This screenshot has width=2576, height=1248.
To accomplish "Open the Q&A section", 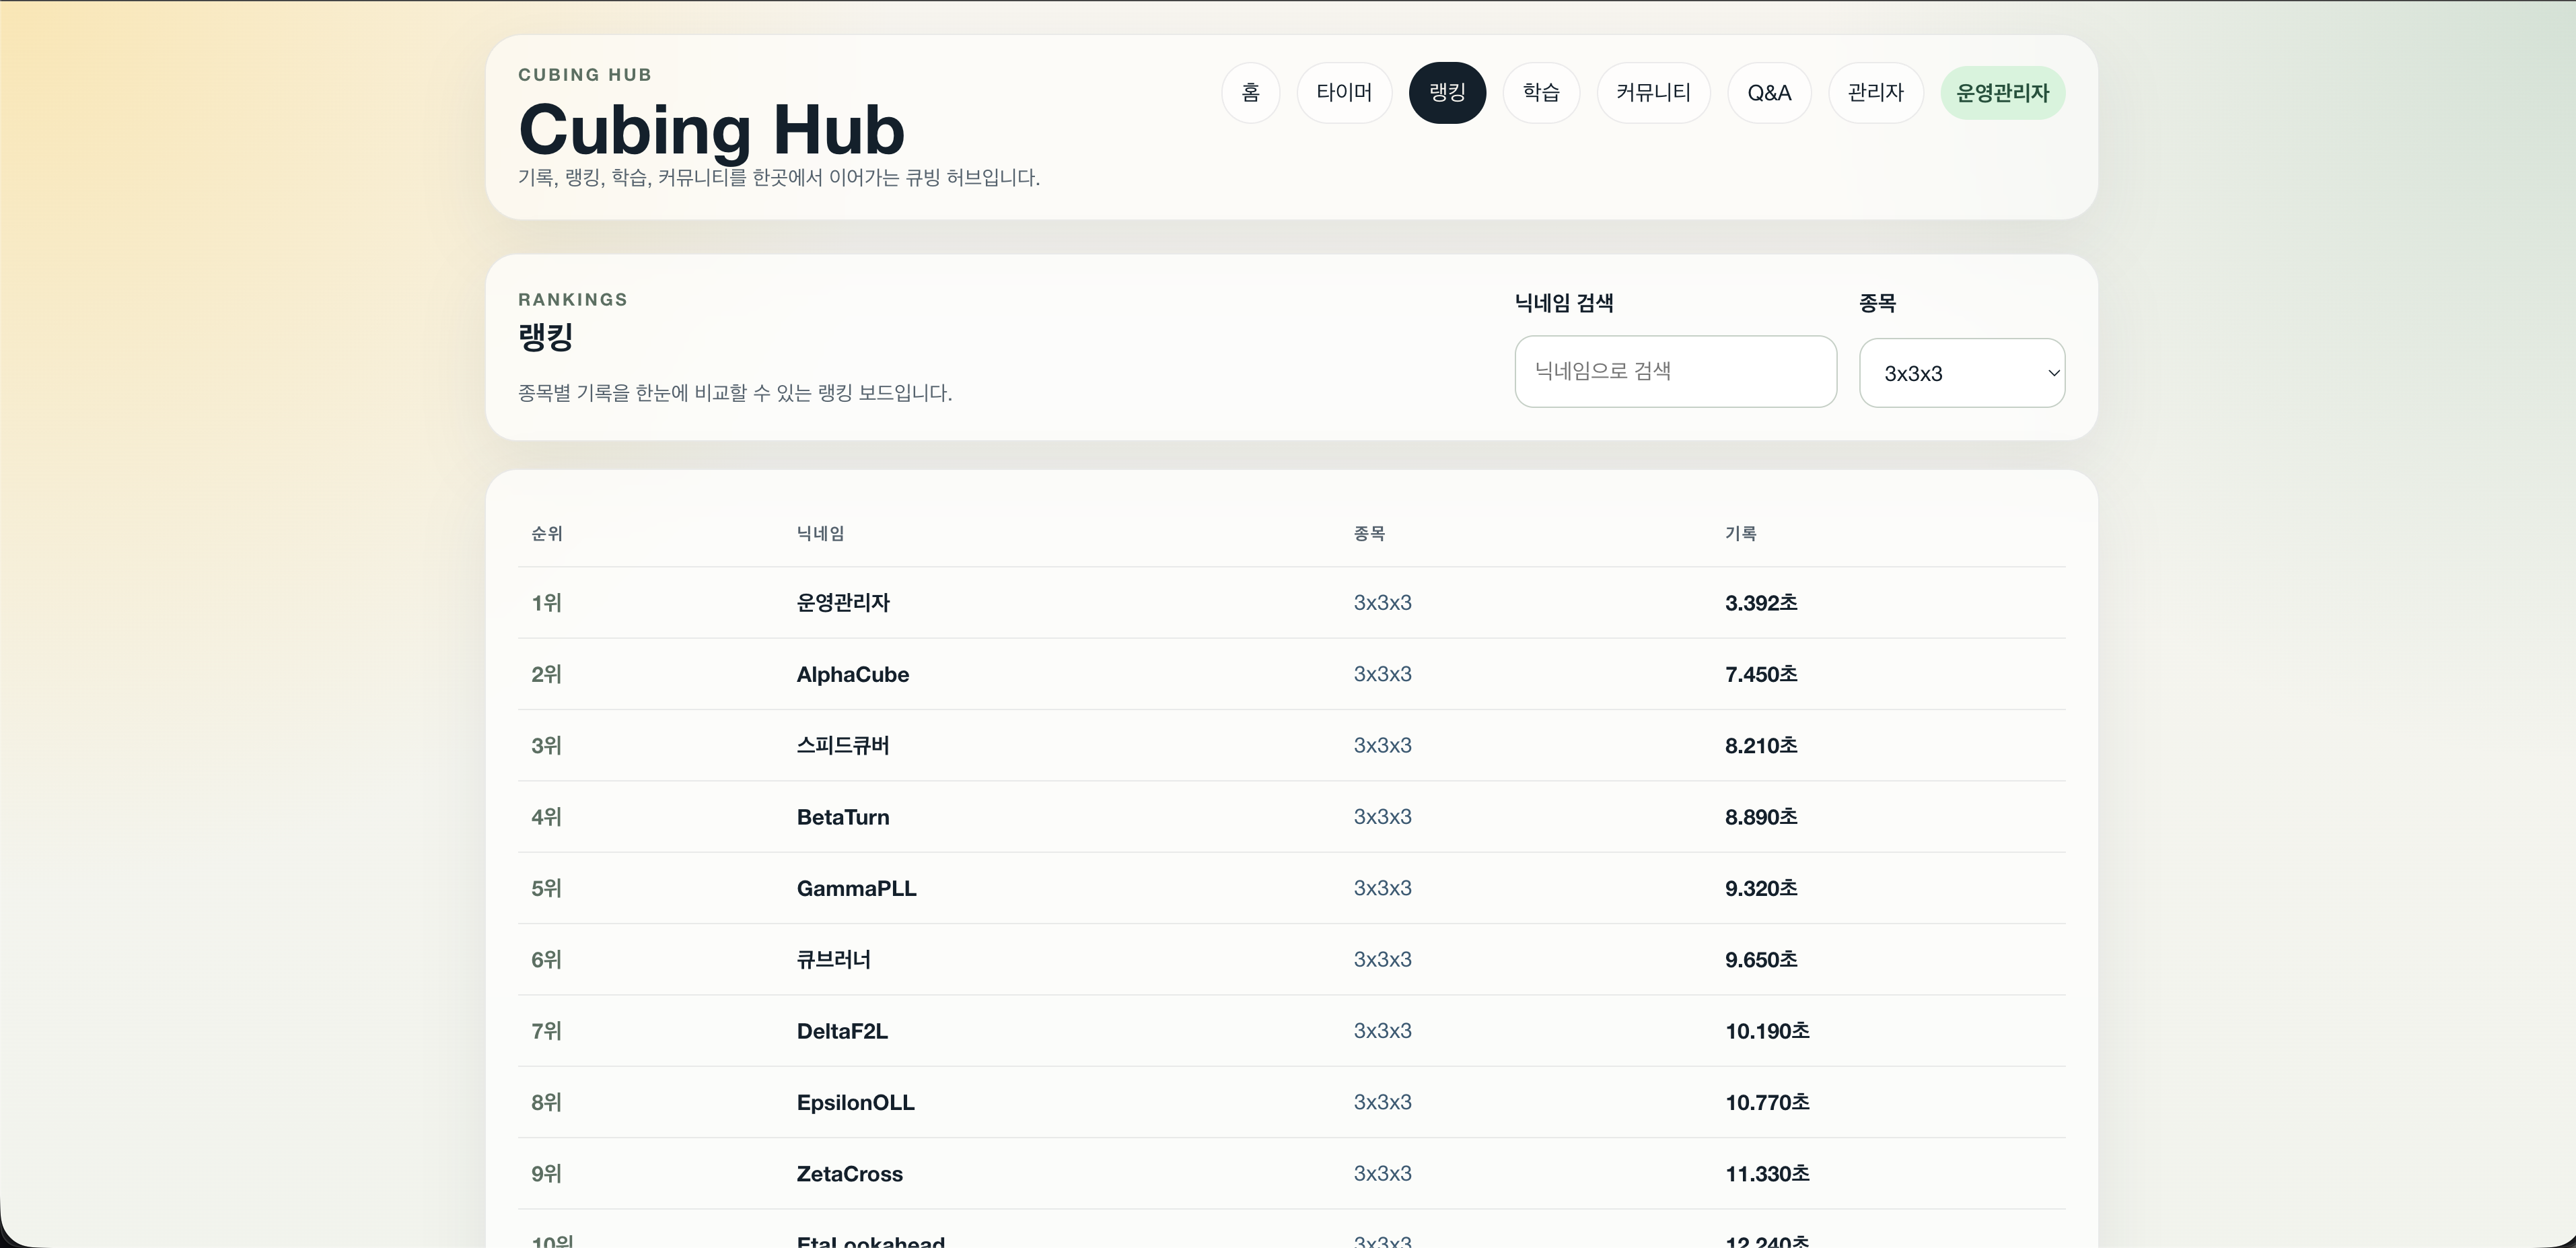I will point(1768,92).
